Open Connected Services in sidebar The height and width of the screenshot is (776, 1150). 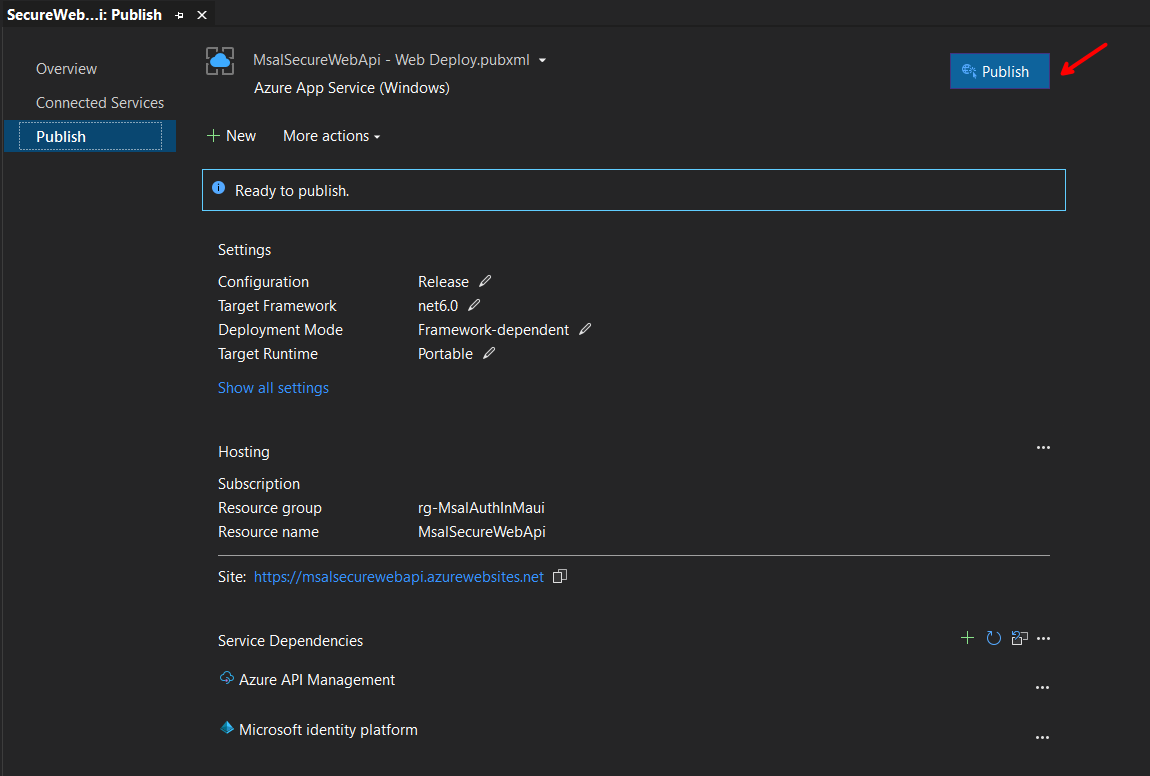[x=100, y=103]
